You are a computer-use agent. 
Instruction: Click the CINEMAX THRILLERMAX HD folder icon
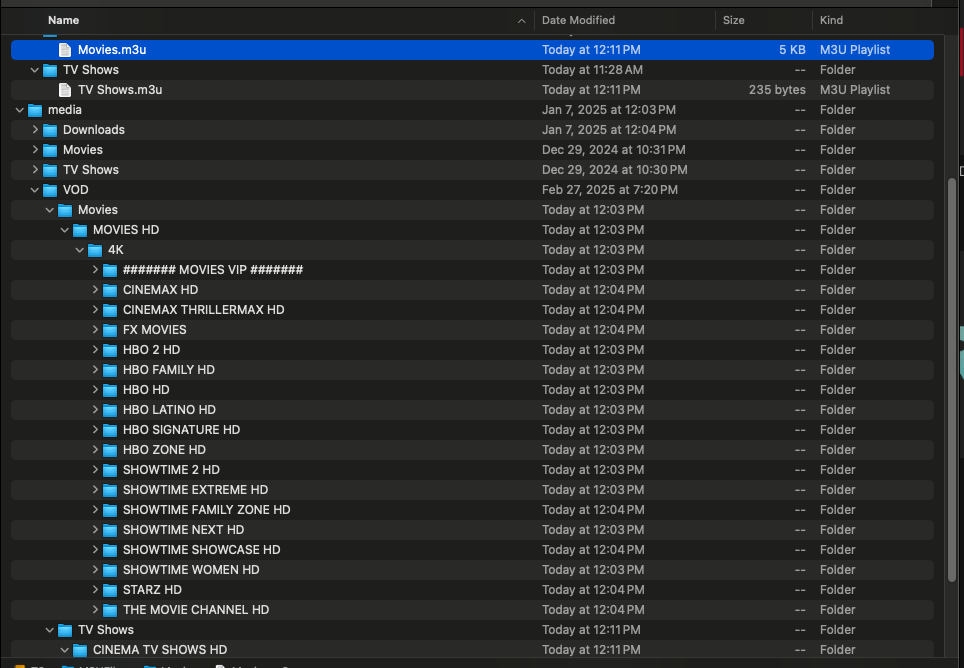pos(110,310)
